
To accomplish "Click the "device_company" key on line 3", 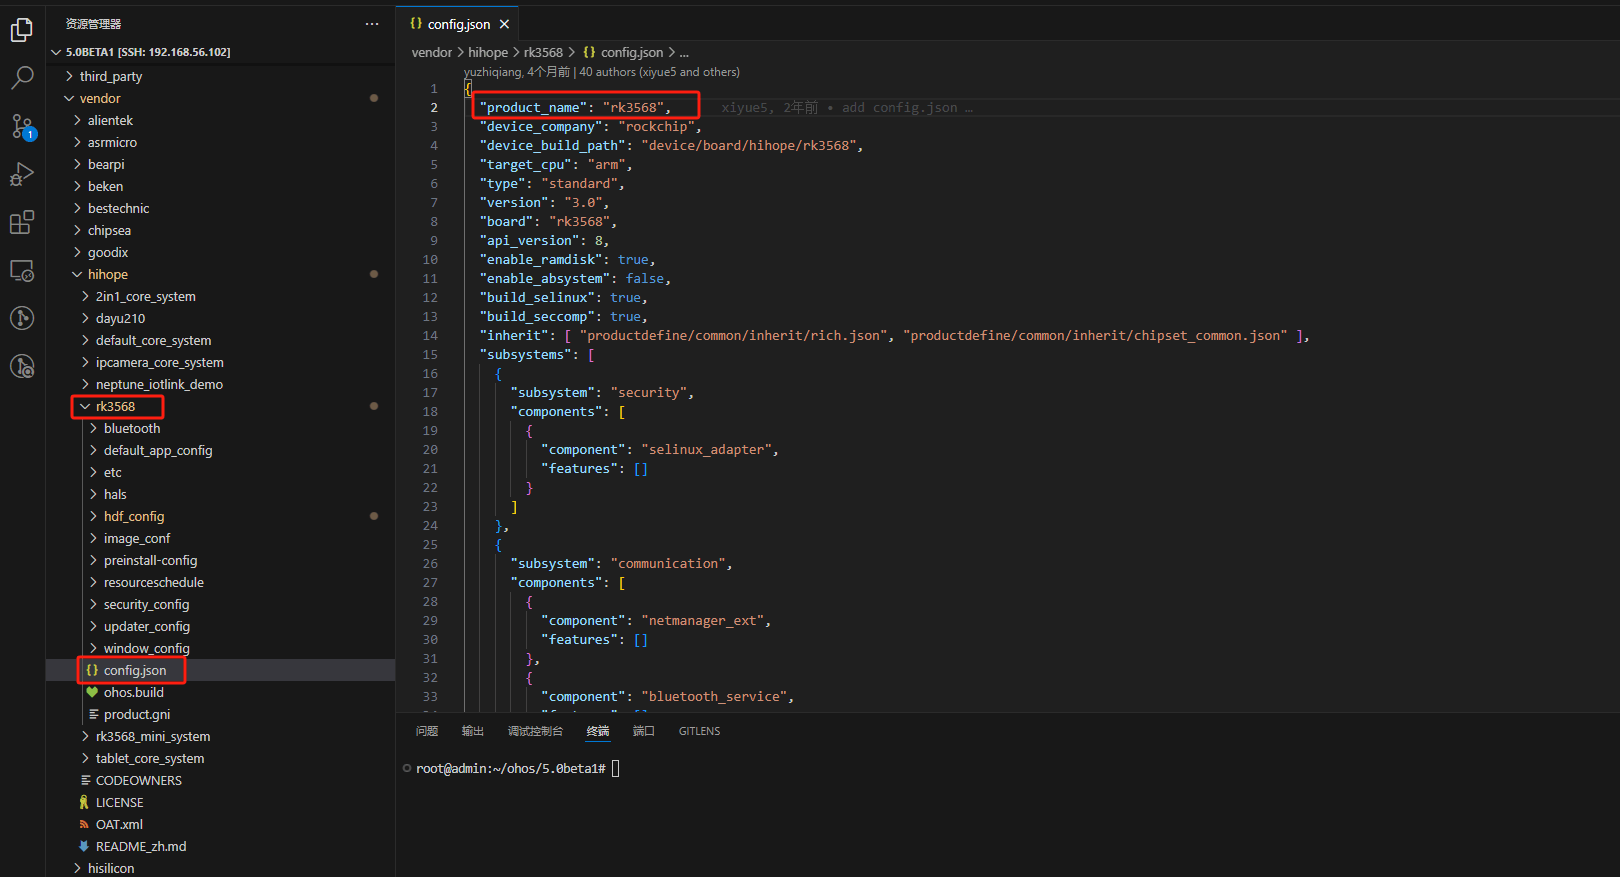I will click(x=541, y=126).
